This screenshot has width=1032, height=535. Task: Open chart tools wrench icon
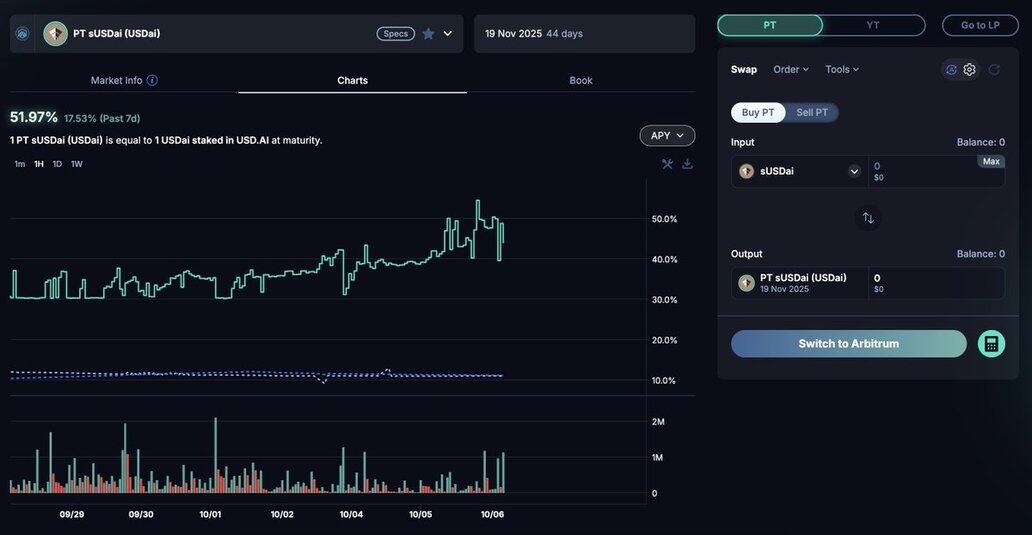[667, 164]
